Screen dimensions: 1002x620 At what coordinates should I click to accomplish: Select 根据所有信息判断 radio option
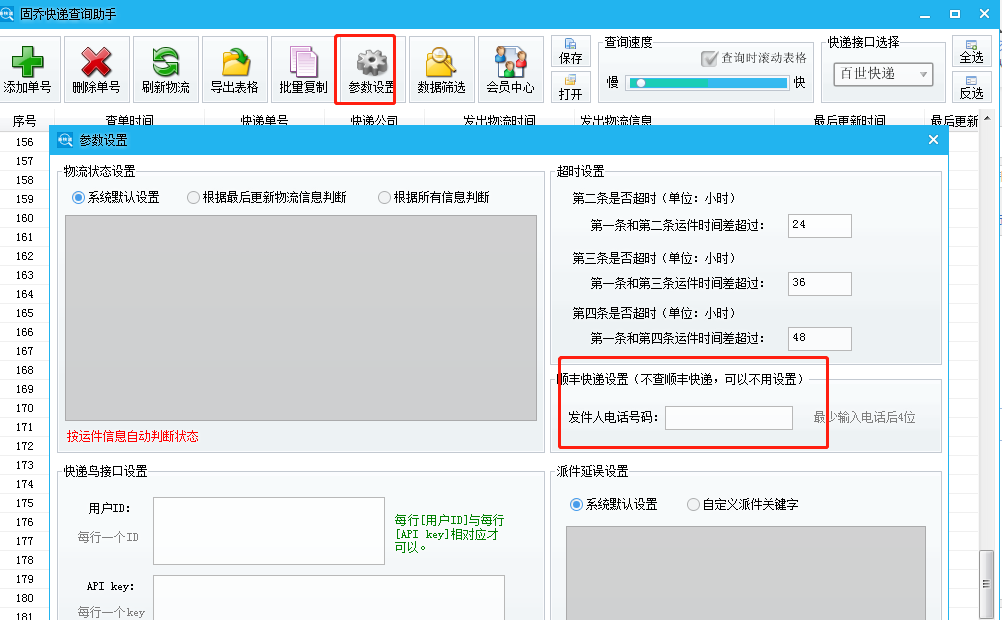385,198
